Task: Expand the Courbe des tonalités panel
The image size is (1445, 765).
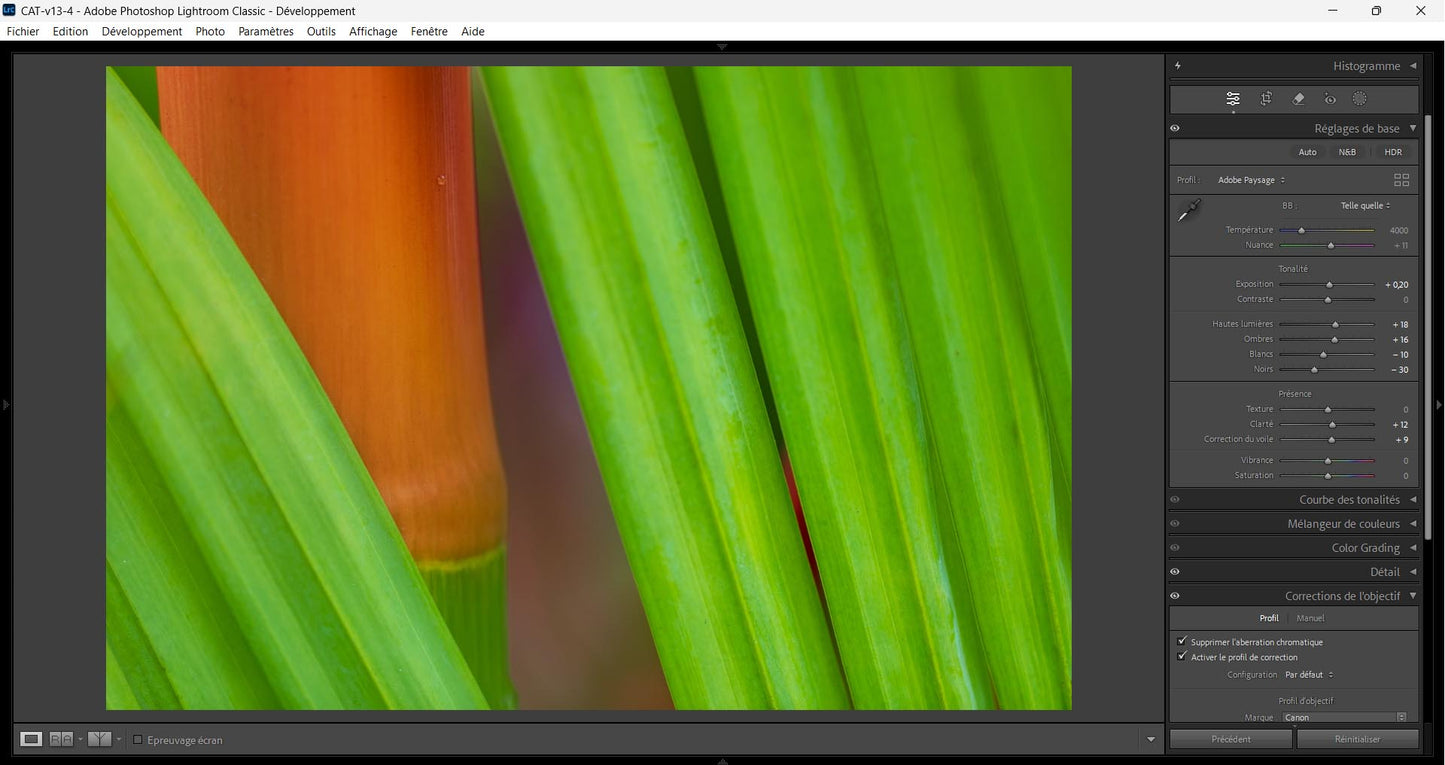Action: (1349, 499)
